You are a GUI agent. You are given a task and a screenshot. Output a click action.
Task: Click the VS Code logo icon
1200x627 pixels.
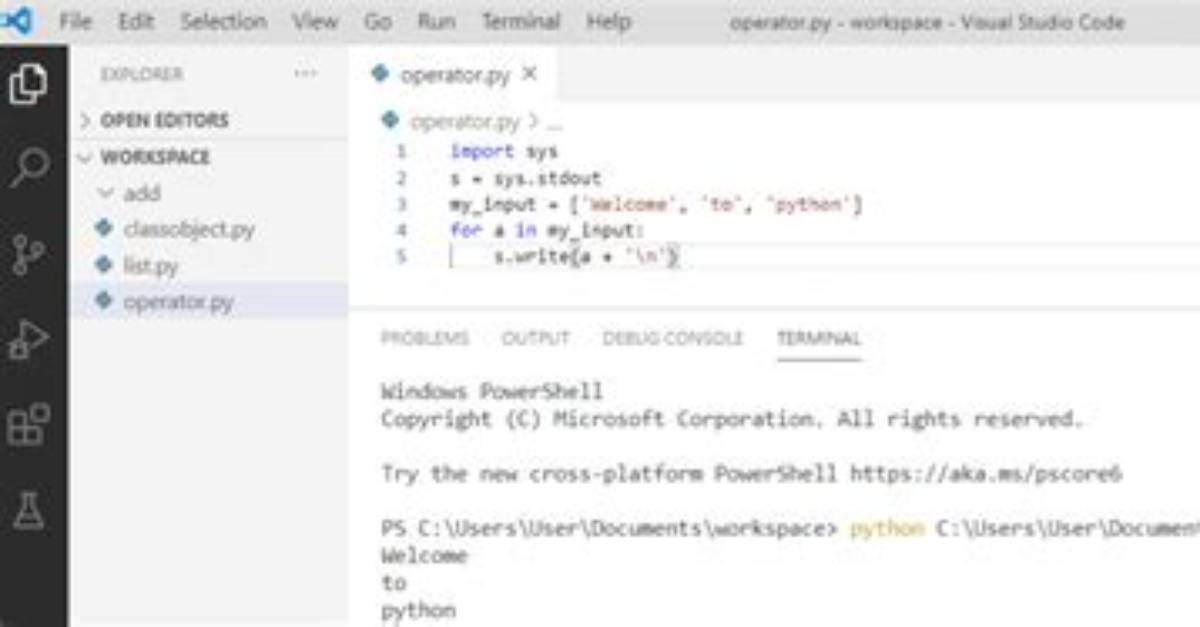tap(17, 21)
